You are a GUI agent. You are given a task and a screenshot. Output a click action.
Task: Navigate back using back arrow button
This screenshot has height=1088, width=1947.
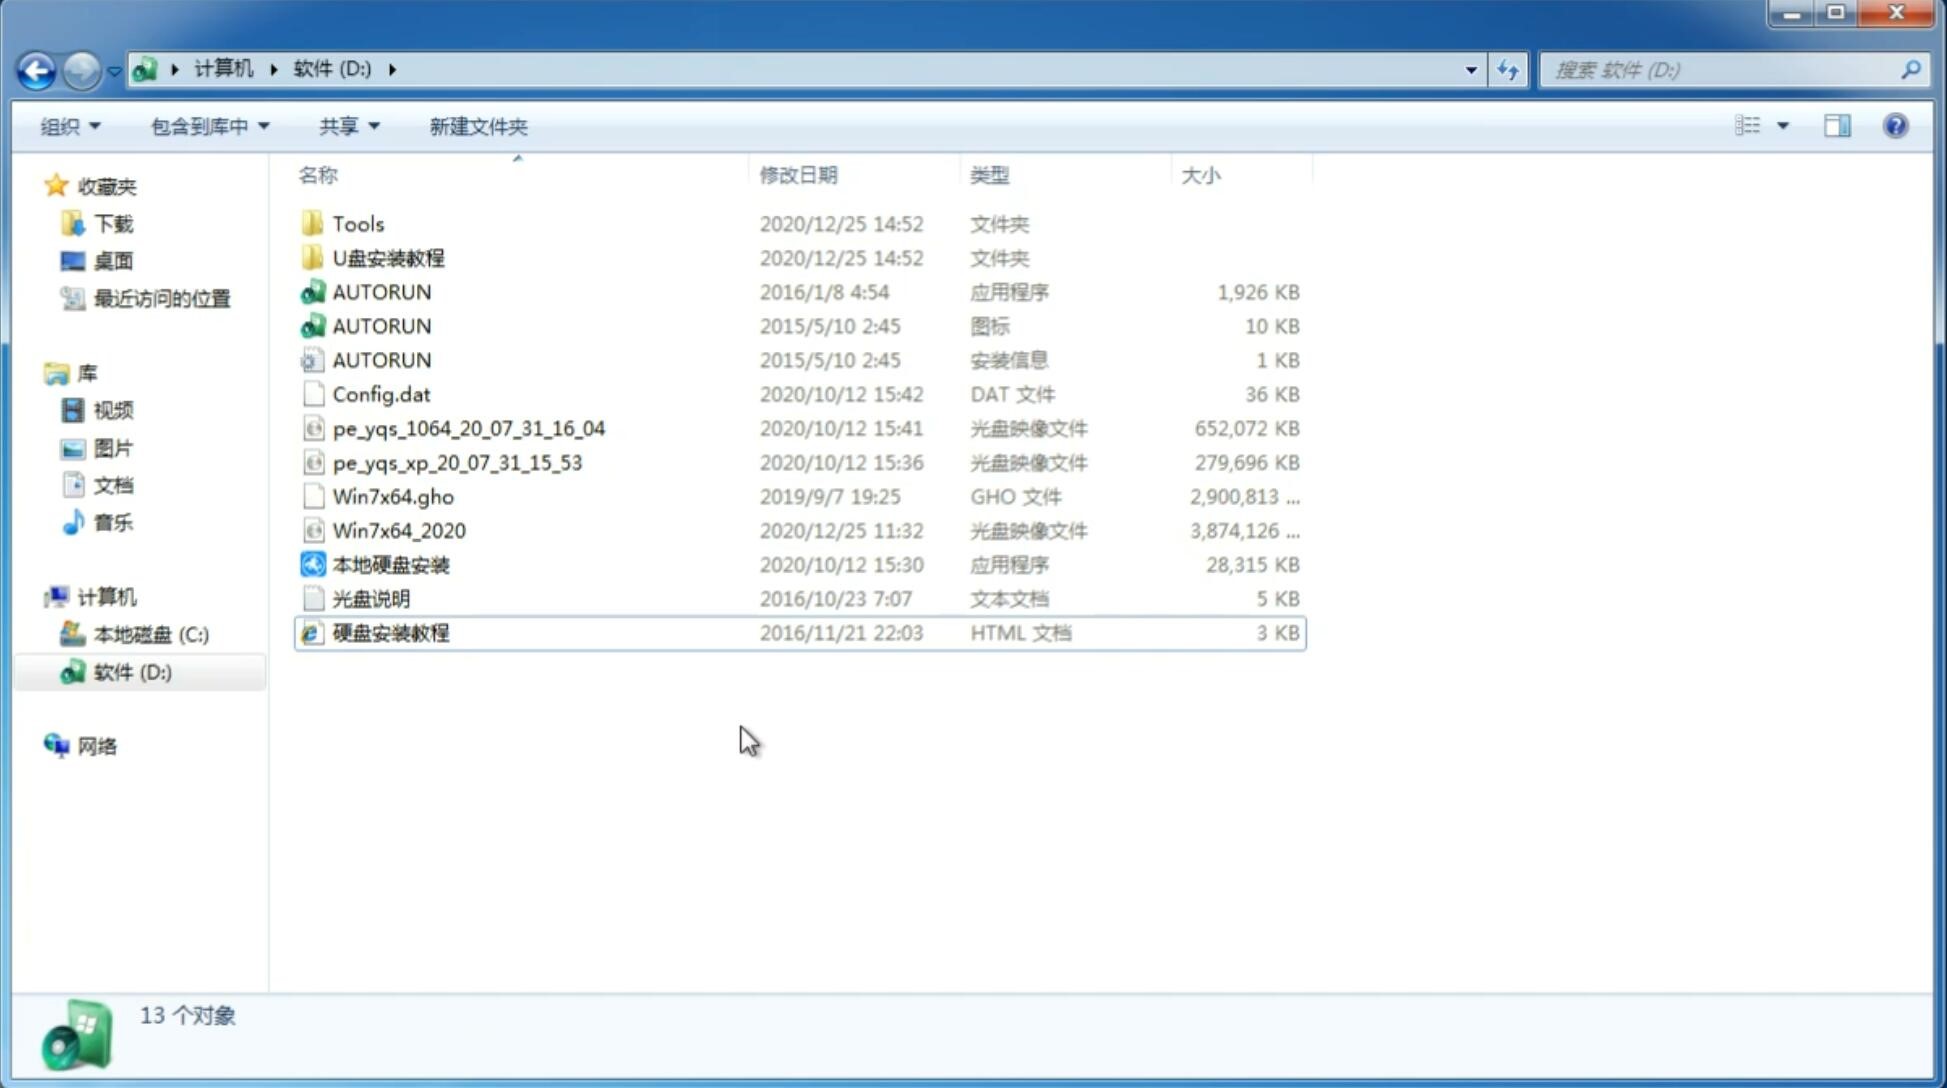coord(36,68)
